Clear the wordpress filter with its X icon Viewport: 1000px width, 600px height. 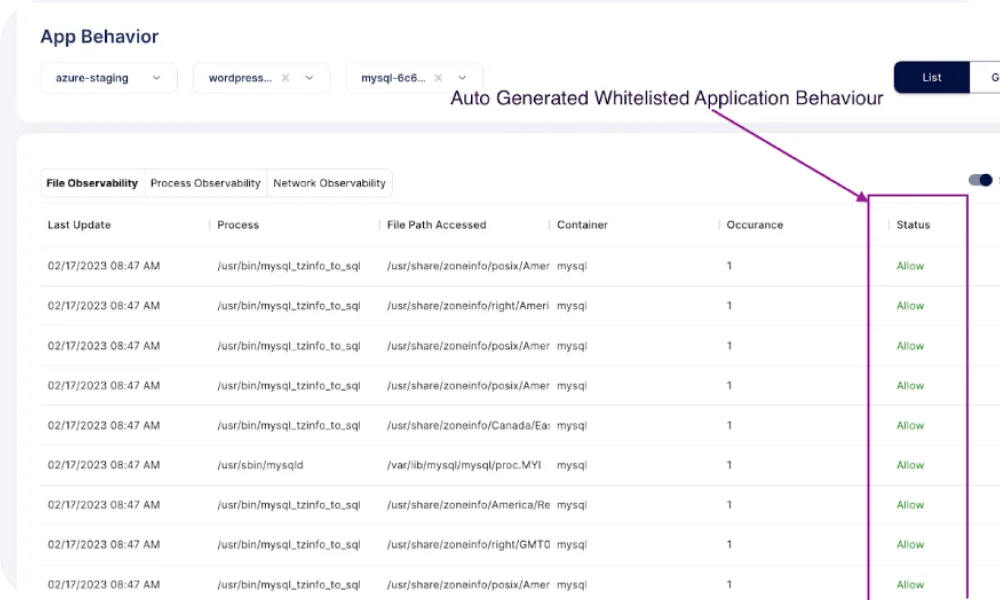[285, 78]
